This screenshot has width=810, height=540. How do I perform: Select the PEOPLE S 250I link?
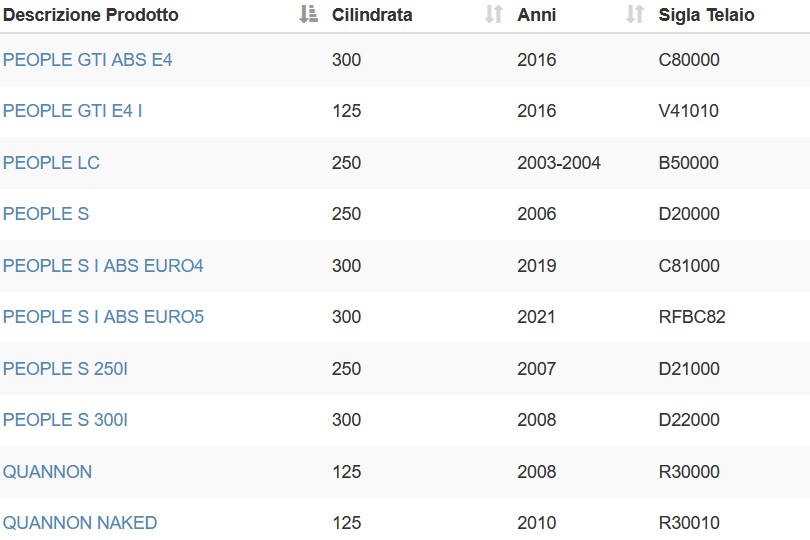pos(65,369)
